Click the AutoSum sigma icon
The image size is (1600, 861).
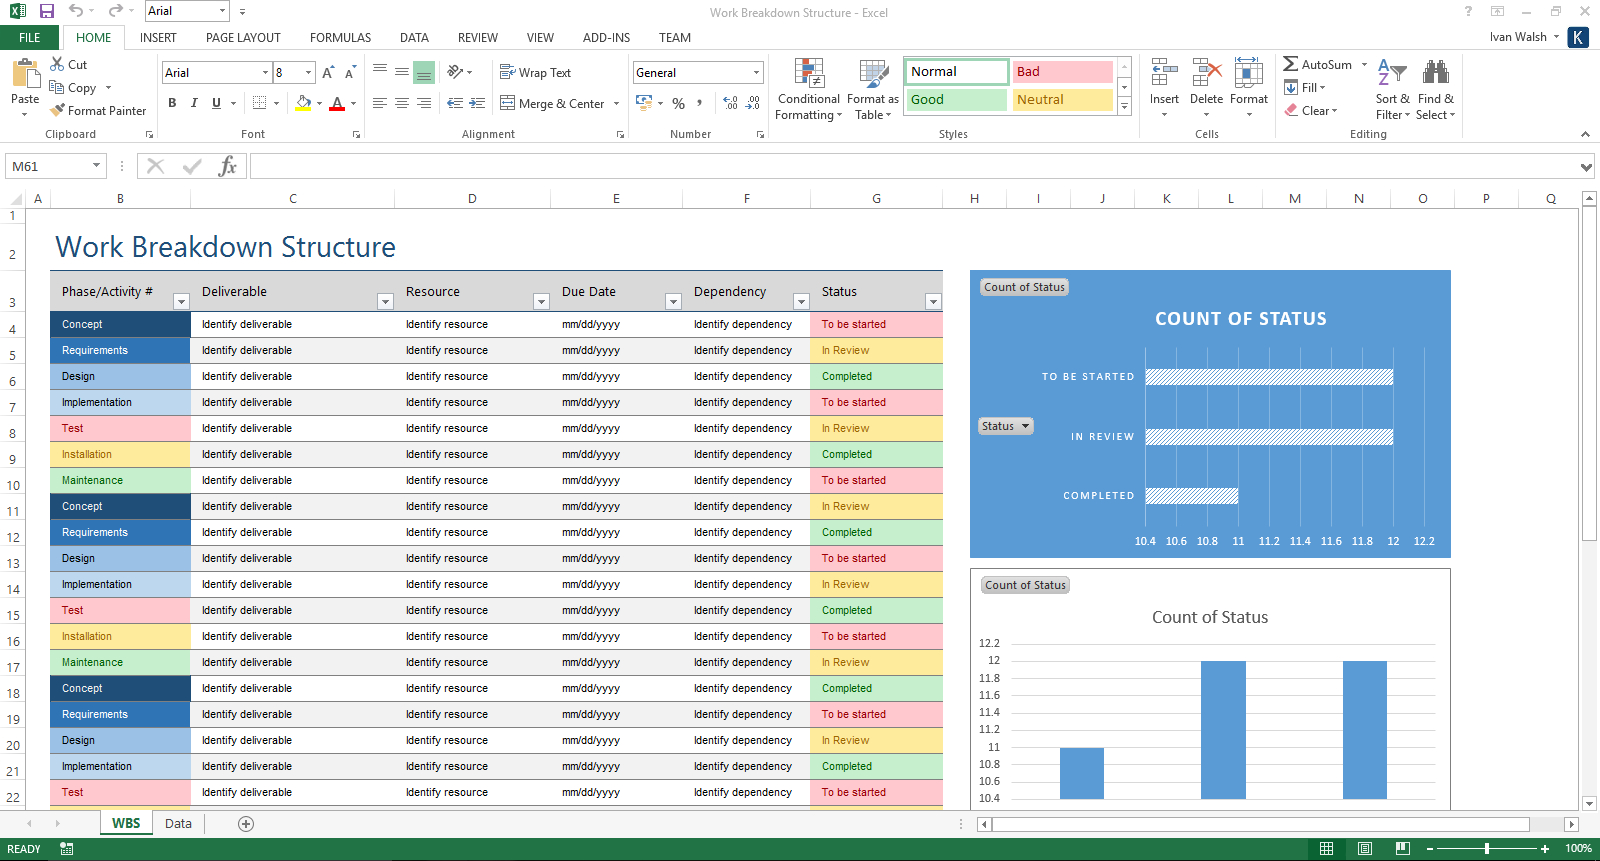pos(1291,64)
